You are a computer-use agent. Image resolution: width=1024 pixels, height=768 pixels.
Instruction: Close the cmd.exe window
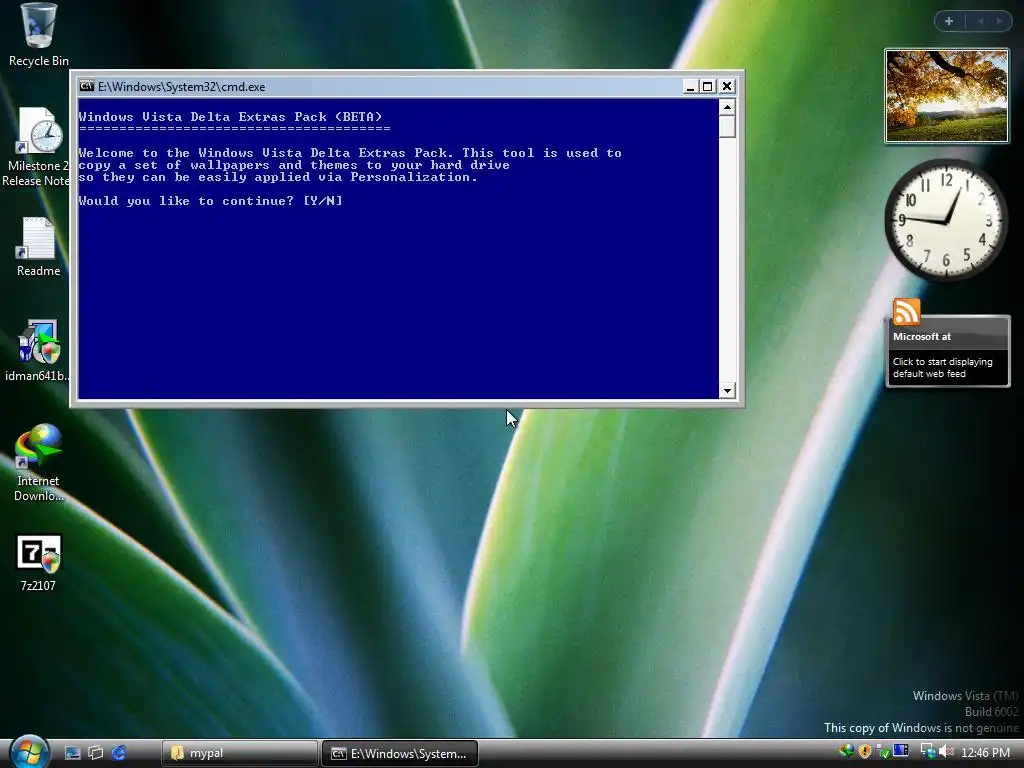coord(727,86)
